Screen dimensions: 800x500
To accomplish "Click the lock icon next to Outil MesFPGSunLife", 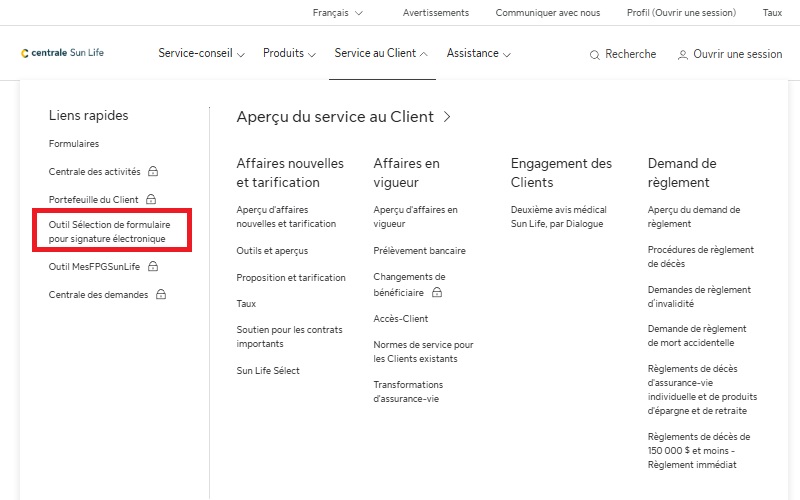I will pos(153,267).
